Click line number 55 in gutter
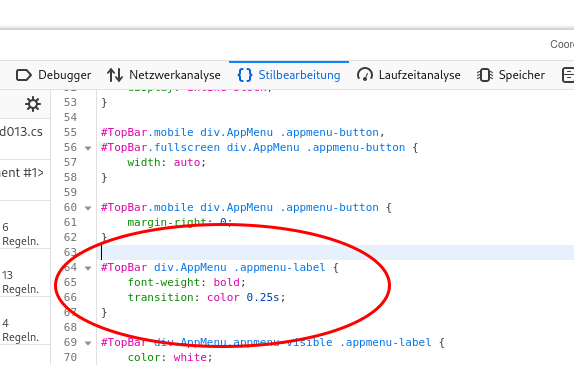Screen dimensions: 574x365 [x=70, y=132]
